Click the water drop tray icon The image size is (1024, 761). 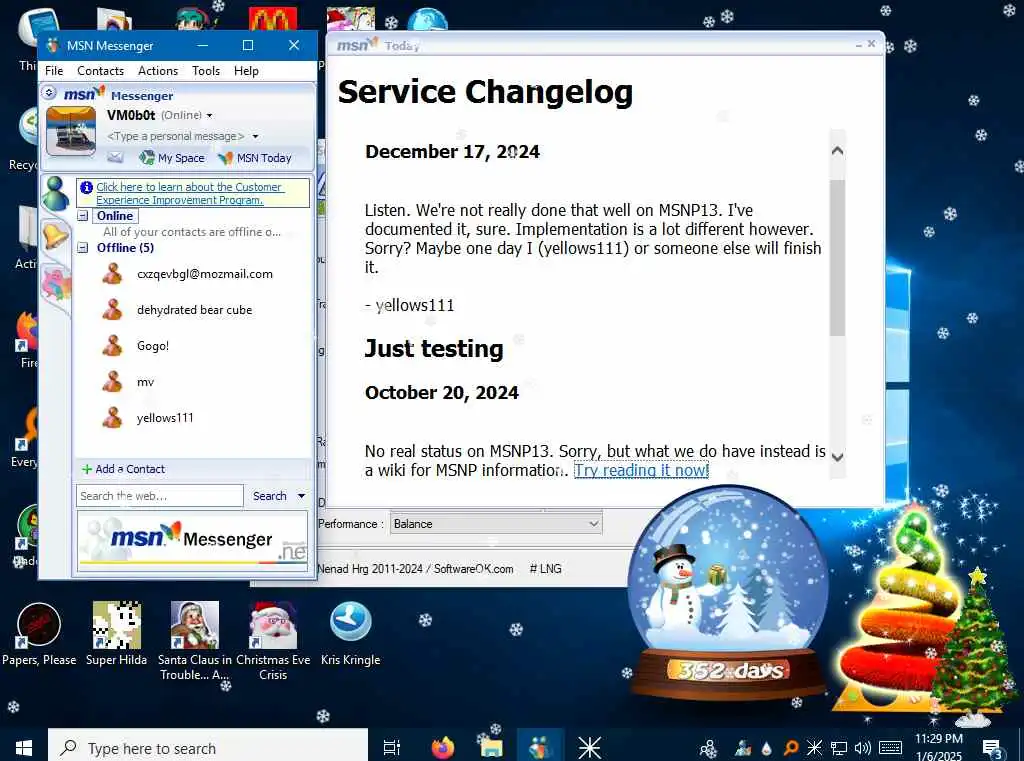coord(767,748)
